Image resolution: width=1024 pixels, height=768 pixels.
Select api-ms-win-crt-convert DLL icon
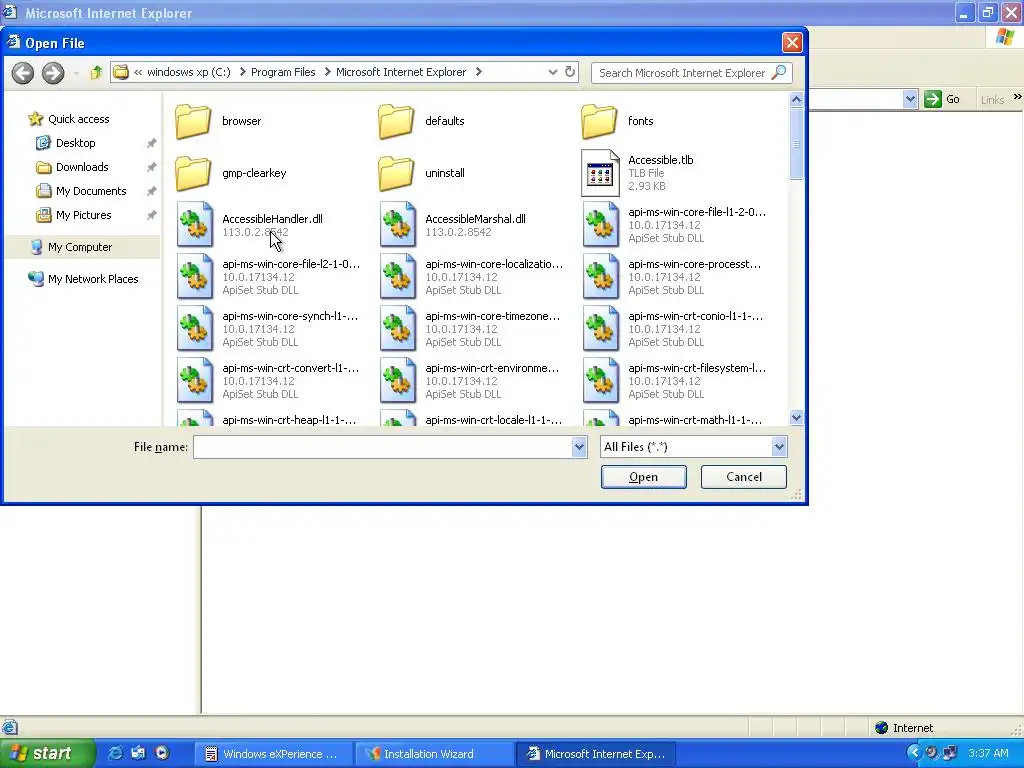[x=195, y=381]
